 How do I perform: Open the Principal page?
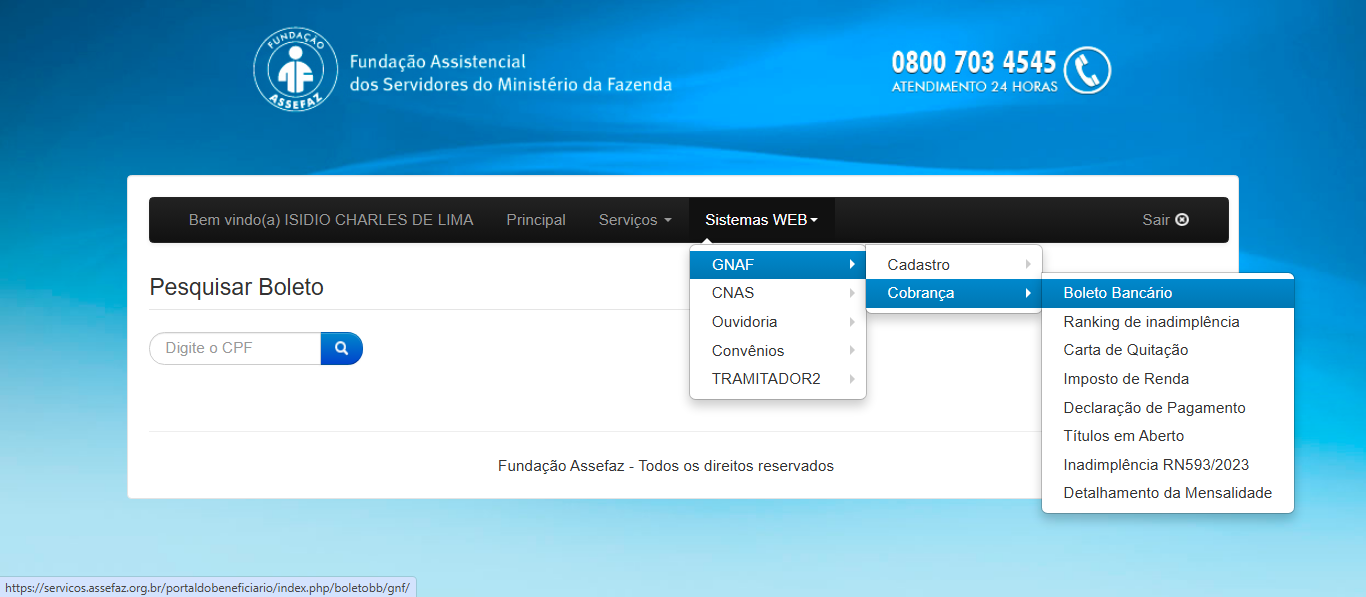(536, 220)
